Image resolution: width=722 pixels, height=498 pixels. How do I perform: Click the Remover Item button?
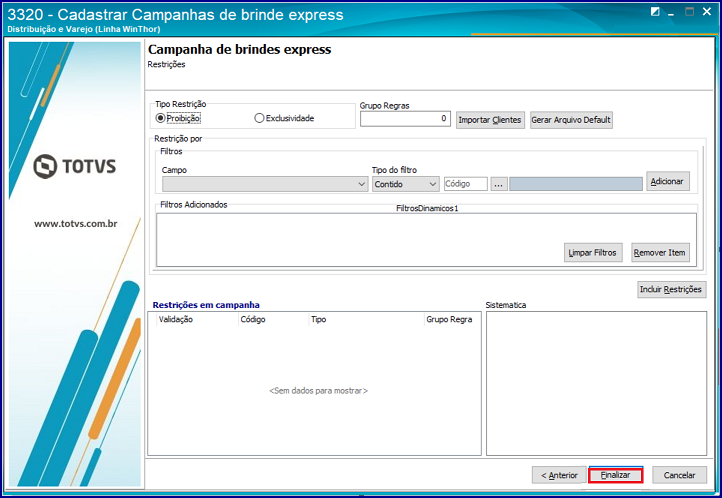coord(660,253)
